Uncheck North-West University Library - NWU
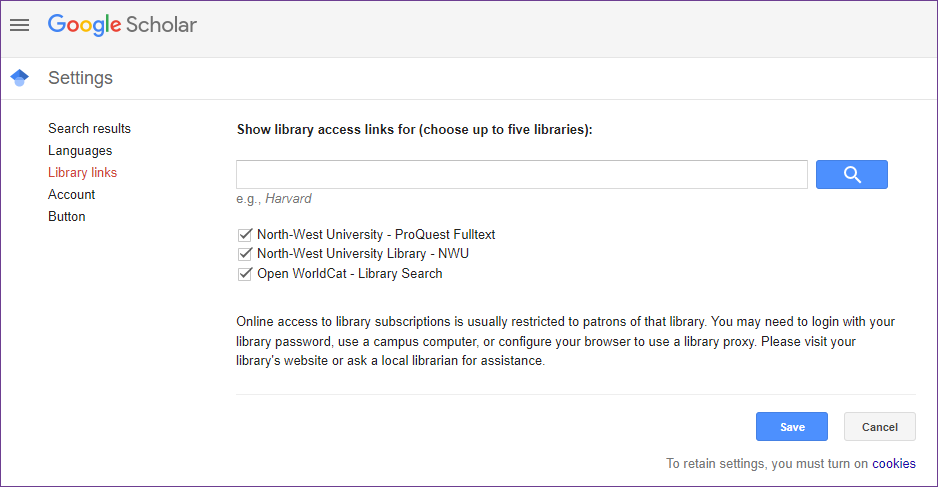This screenshot has height=487, width=938. click(245, 254)
